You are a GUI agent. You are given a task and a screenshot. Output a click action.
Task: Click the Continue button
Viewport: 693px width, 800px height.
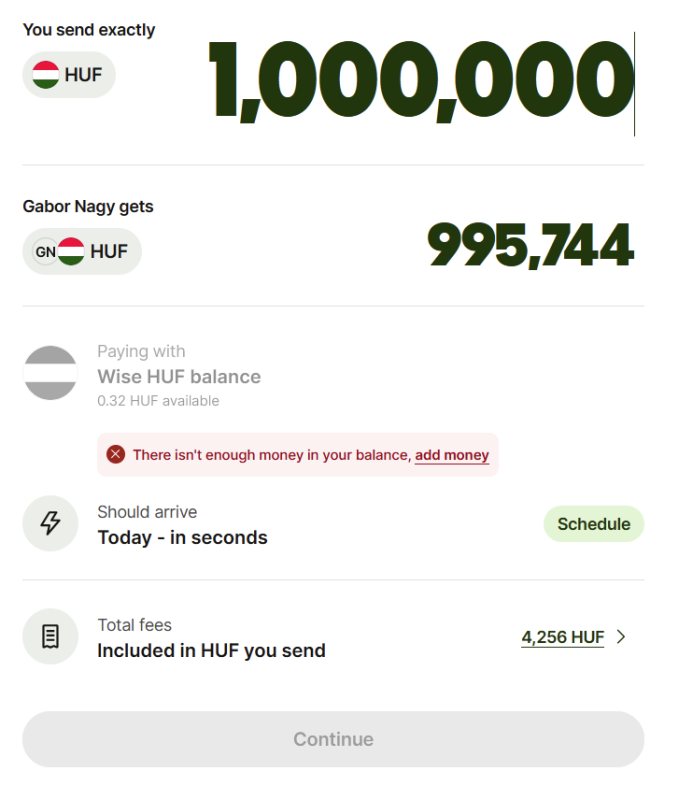pyautogui.click(x=333, y=739)
